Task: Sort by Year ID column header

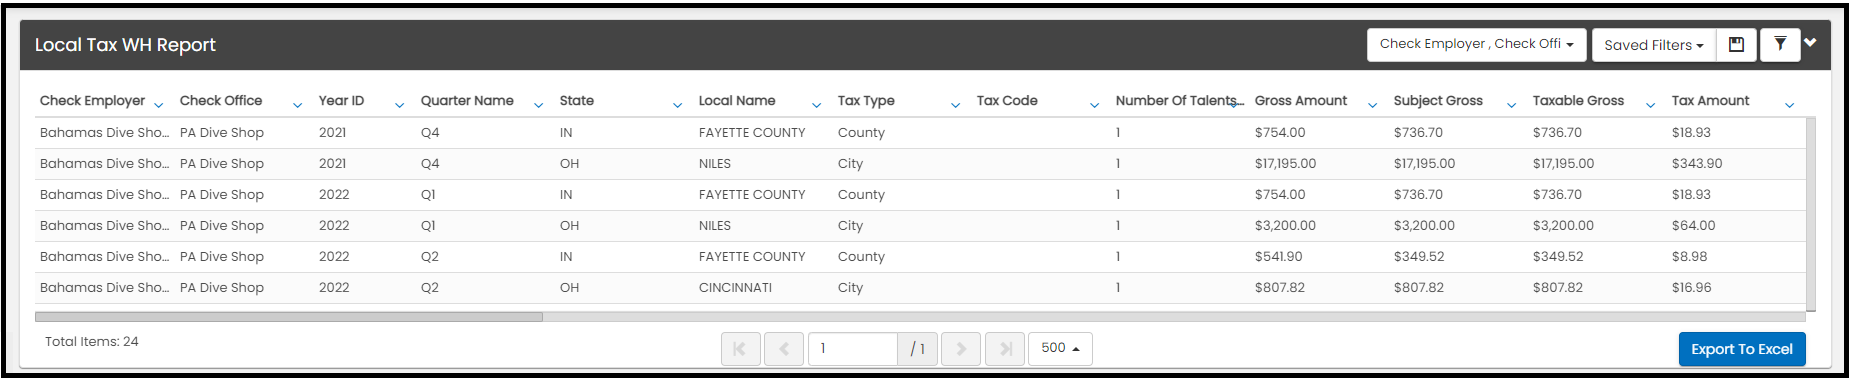Action: pos(341,101)
